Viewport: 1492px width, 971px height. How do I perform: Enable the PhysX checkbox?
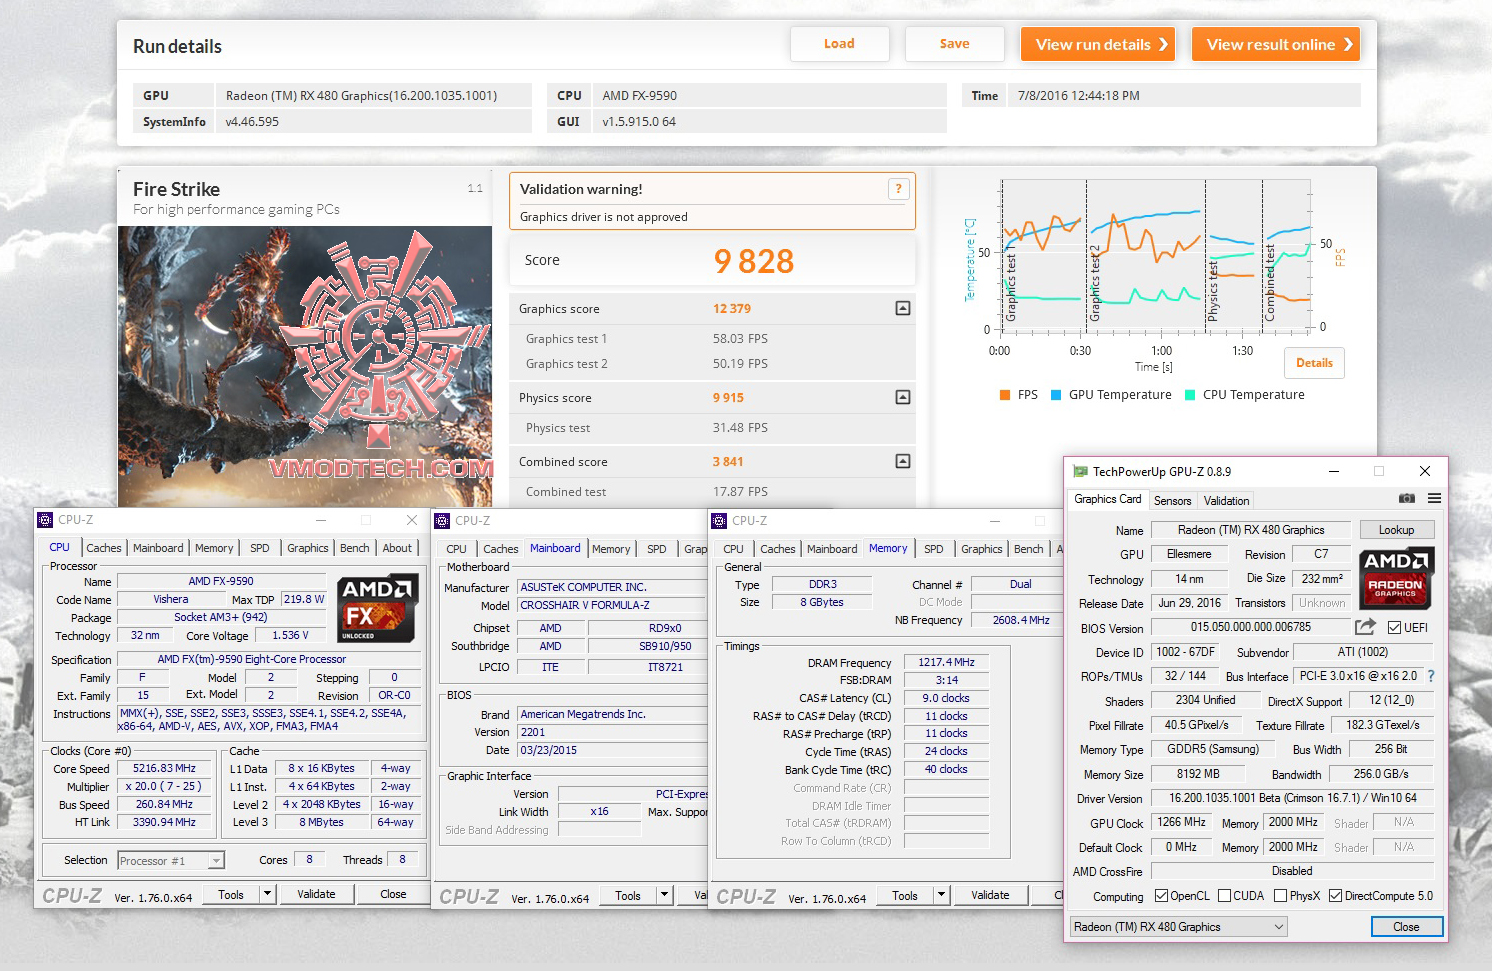coord(1281,896)
